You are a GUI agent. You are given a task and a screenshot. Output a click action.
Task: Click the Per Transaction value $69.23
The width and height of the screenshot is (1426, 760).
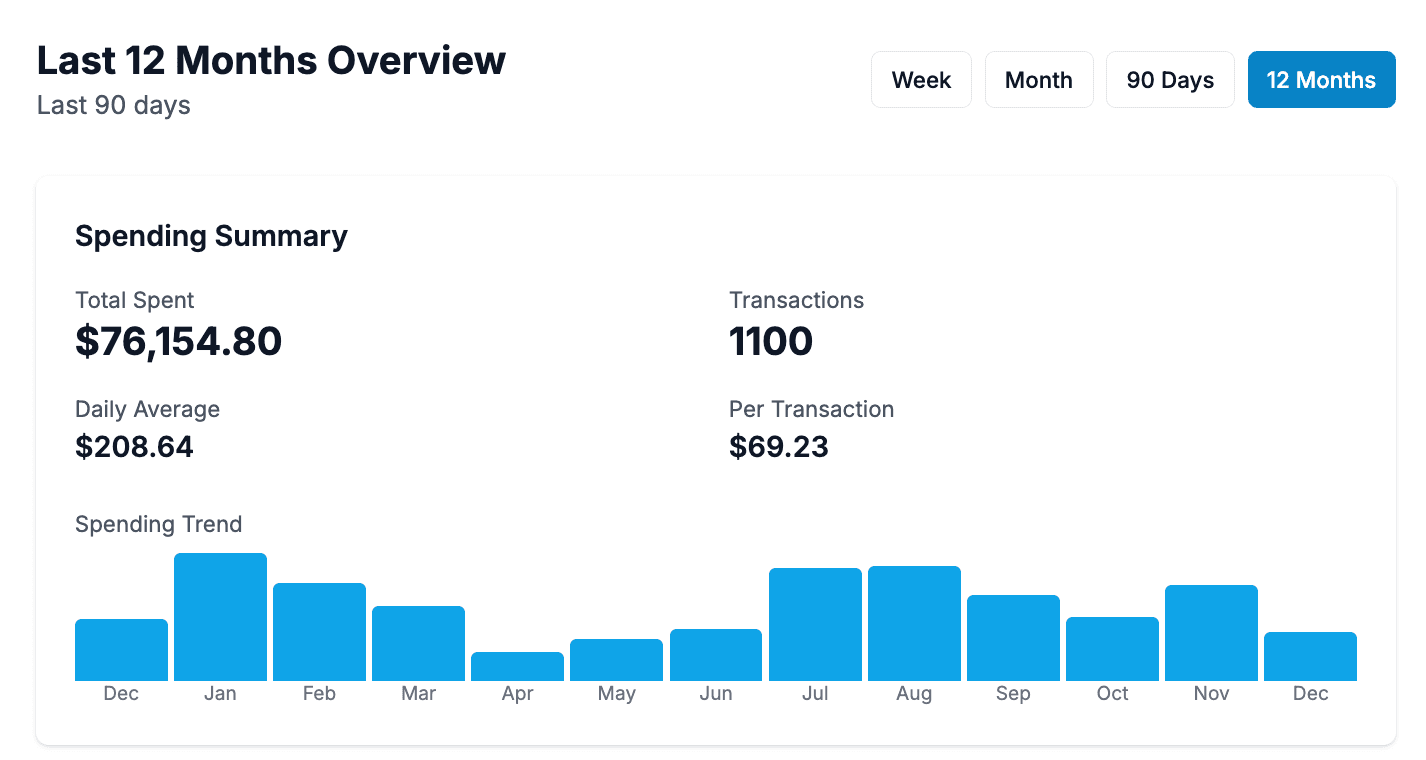click(779, 446)
